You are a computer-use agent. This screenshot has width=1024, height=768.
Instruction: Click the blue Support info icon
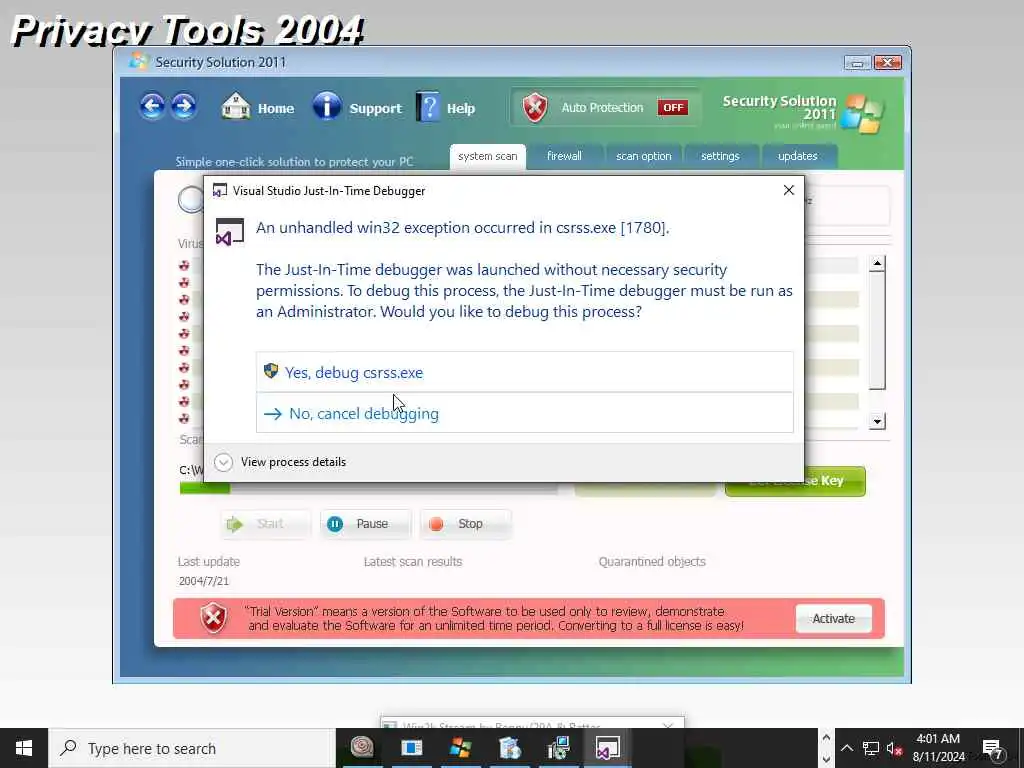click(327, 106)
